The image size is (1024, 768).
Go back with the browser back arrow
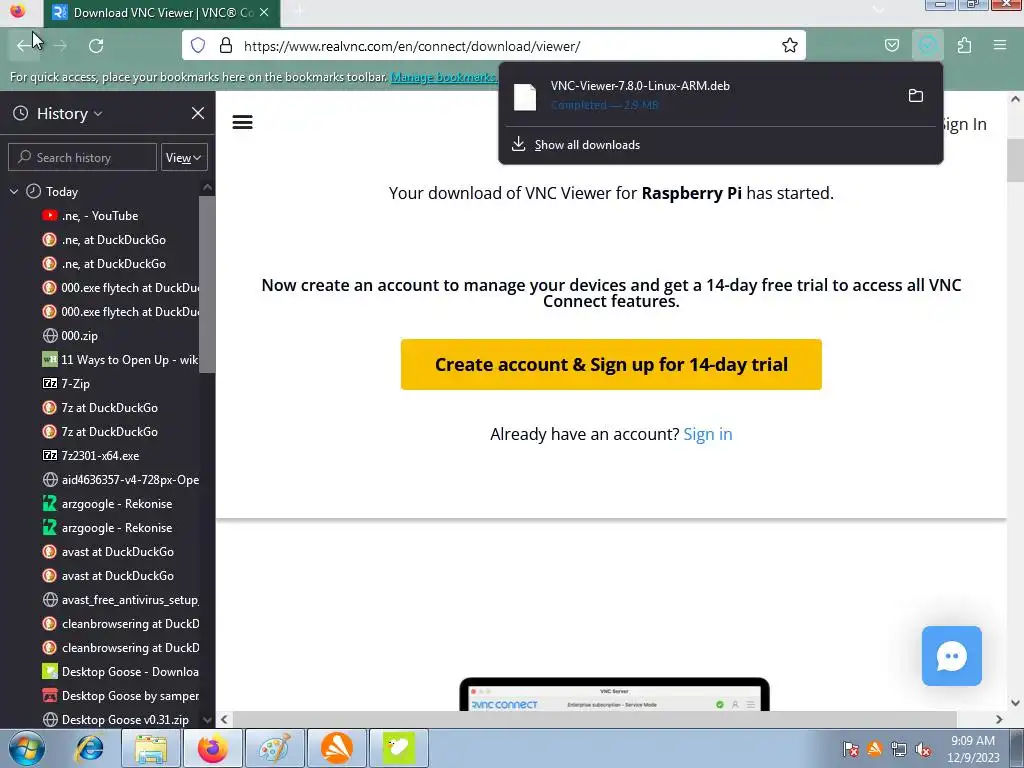coord(24,46)
